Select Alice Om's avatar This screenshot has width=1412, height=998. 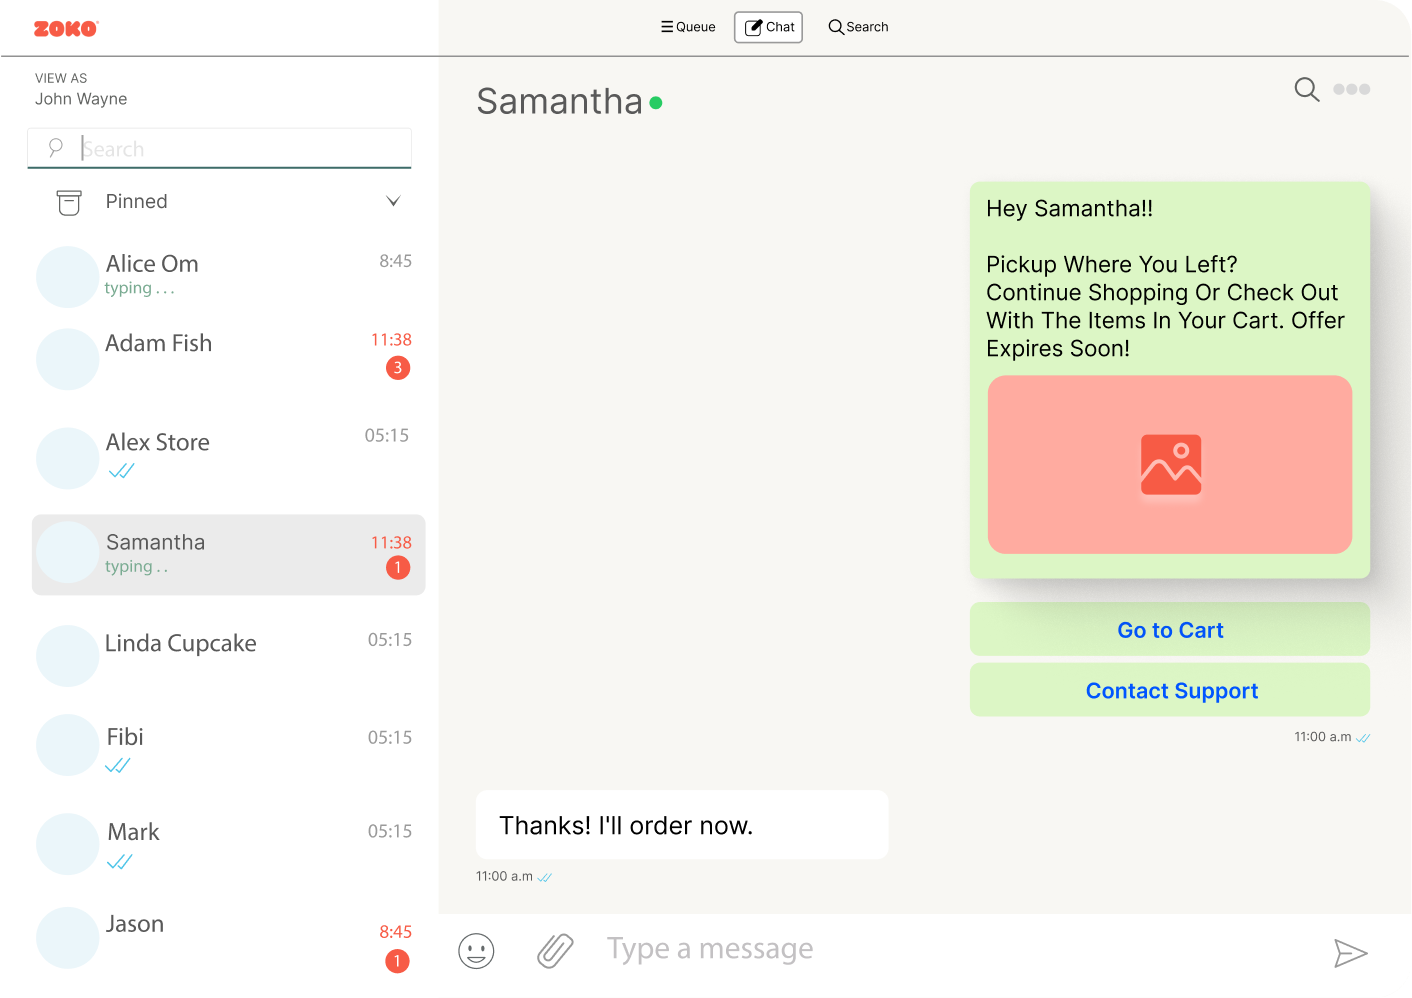click(x=67, y=277)
